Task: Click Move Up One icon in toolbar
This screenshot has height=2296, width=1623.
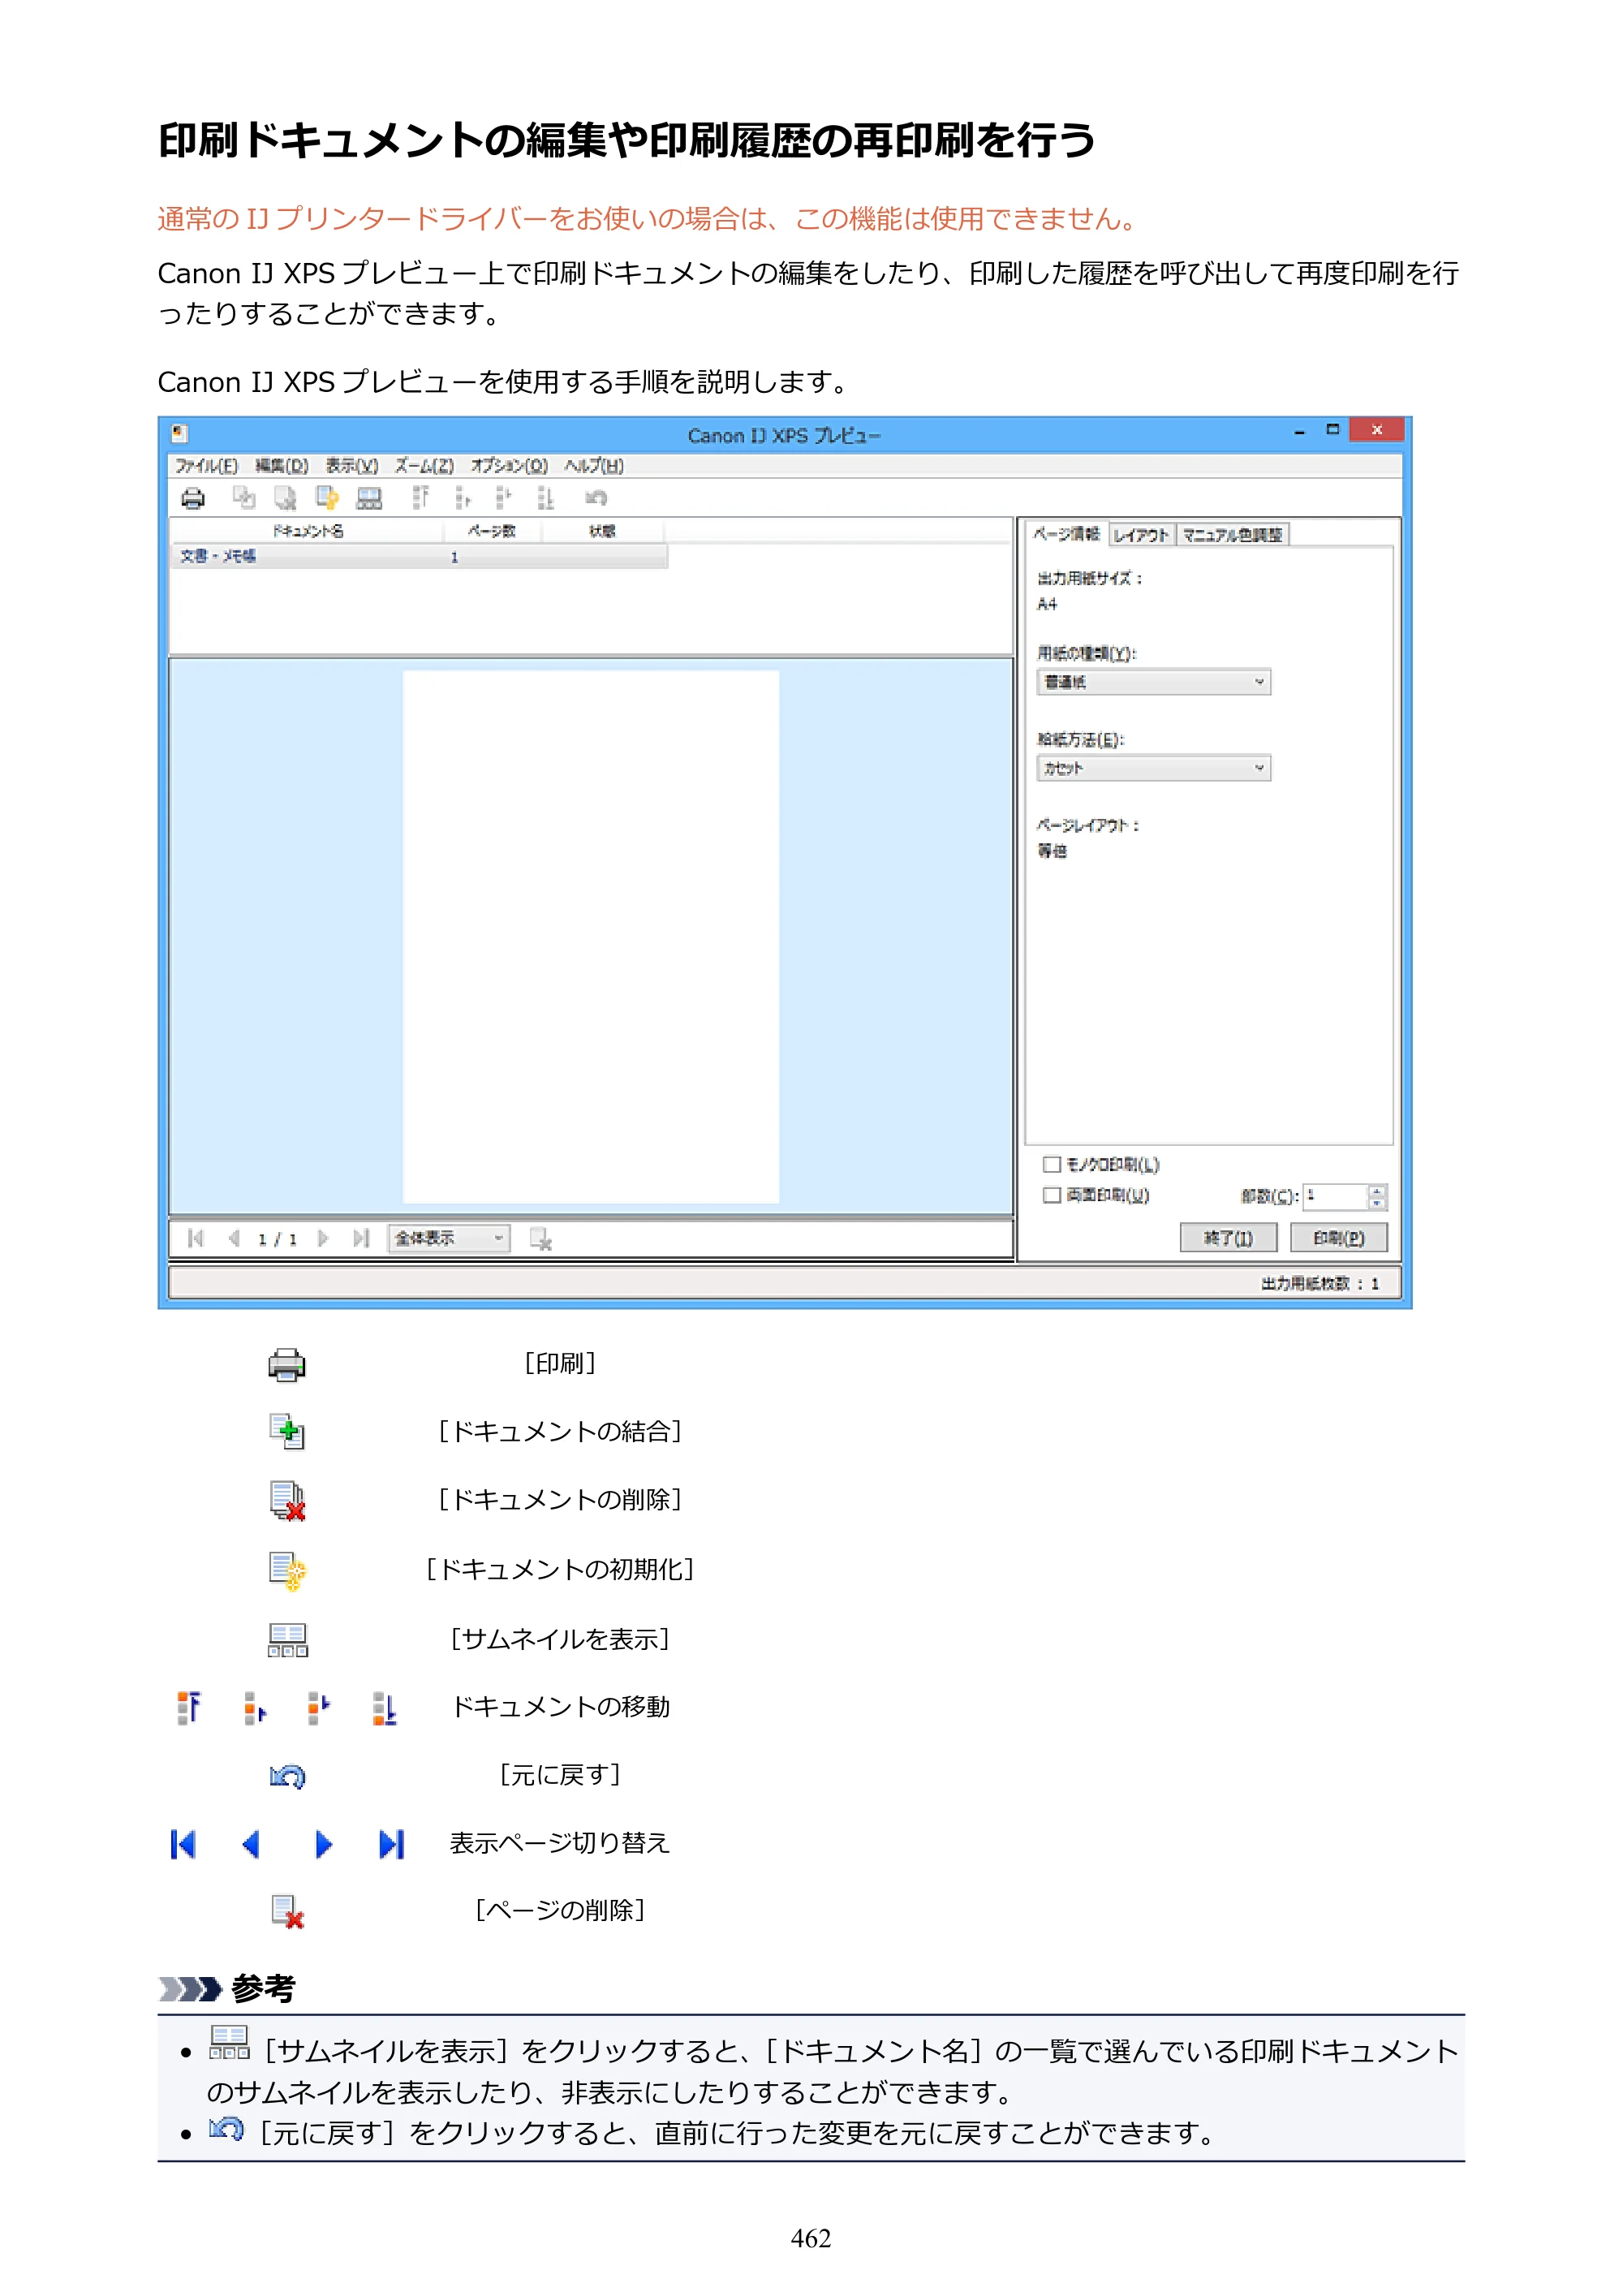Action: (x=462, y=498)
